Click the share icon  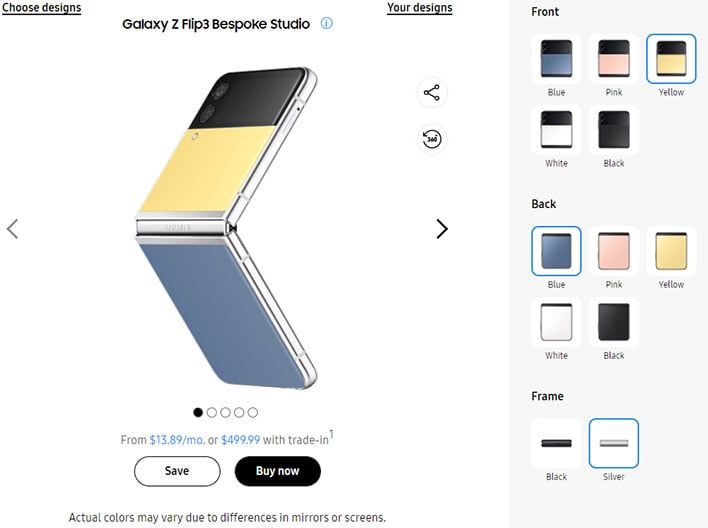point(432,93)
